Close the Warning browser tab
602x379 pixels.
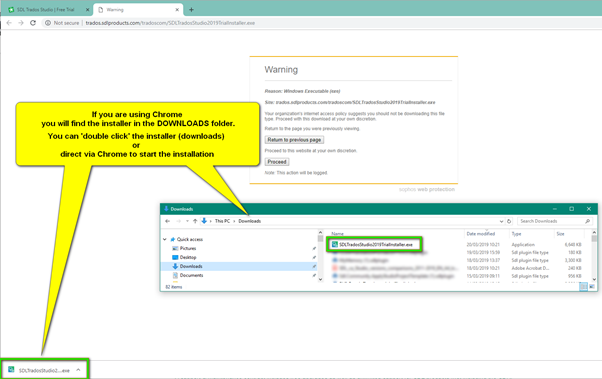click(177, 10)
